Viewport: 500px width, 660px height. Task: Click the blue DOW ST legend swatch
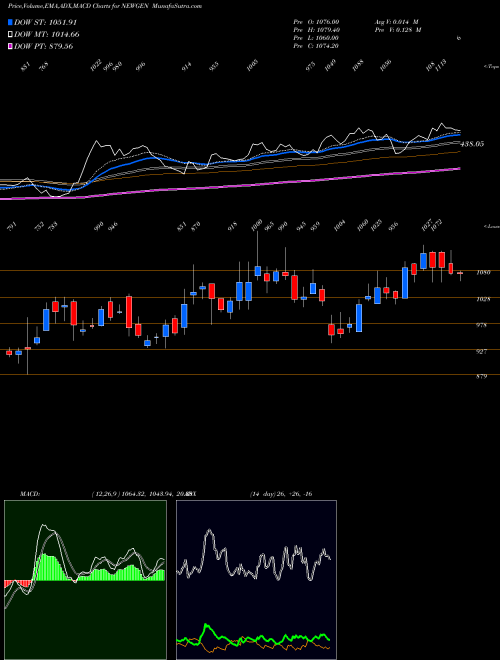pos(11,22)
